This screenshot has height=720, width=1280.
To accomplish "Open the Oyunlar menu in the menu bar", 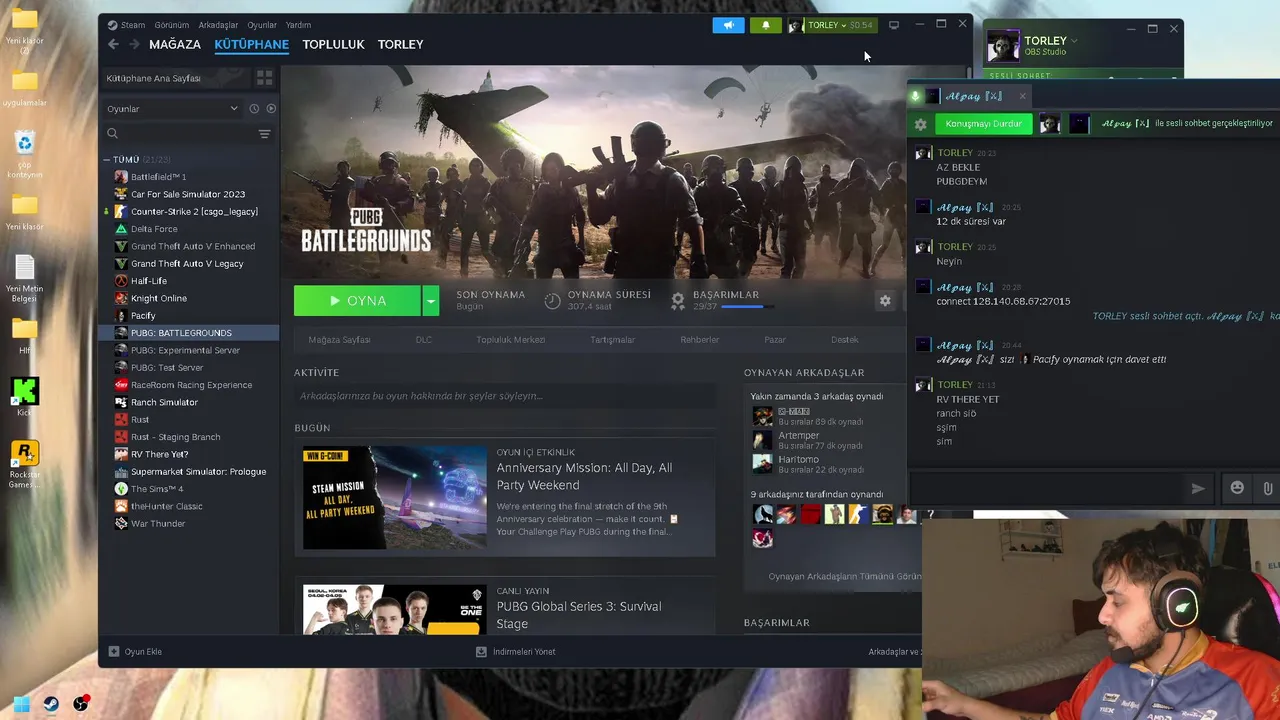I will (x=262, y=25).
